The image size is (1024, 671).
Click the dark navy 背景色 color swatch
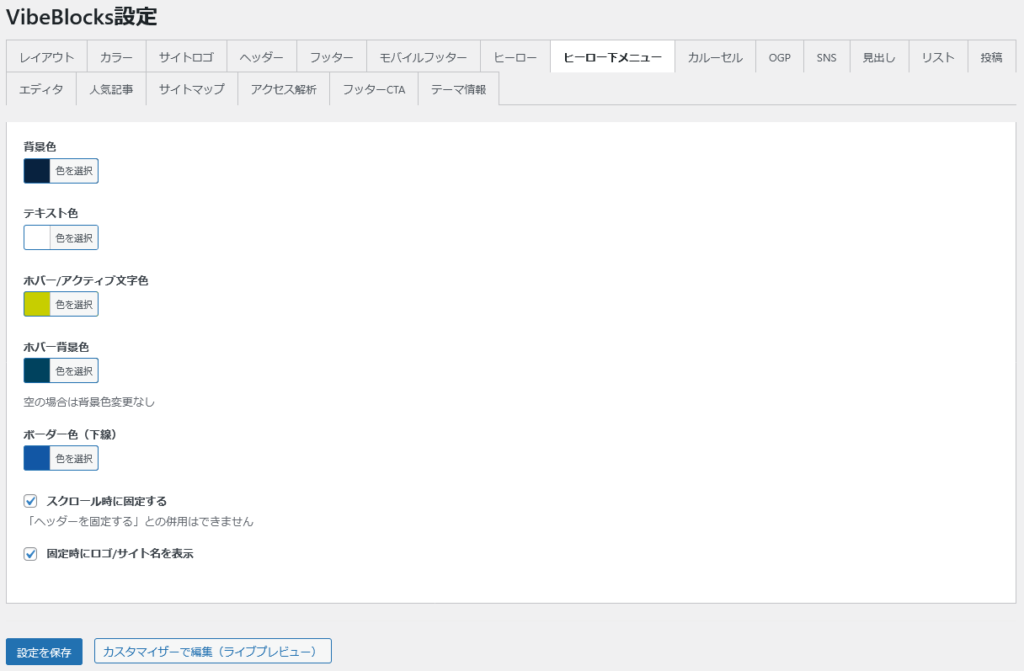(37, 171)
